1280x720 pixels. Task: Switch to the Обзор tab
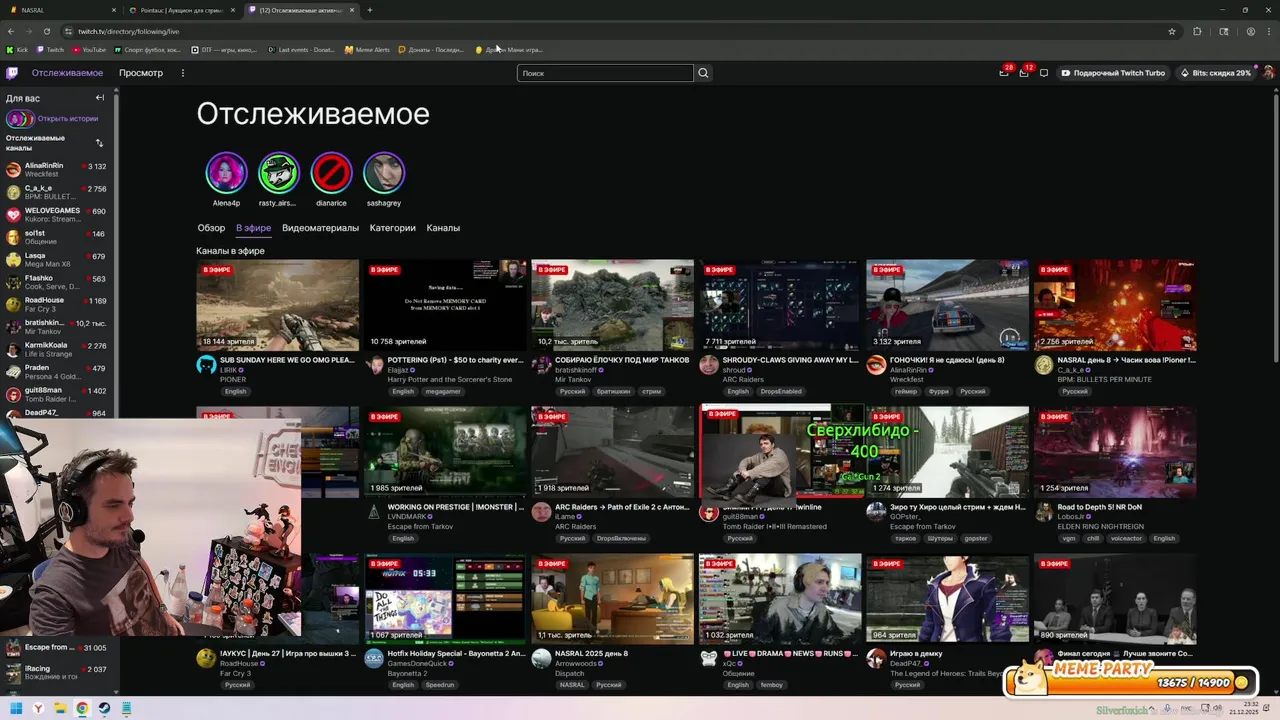pyautogui.click(x=211, y=228)
